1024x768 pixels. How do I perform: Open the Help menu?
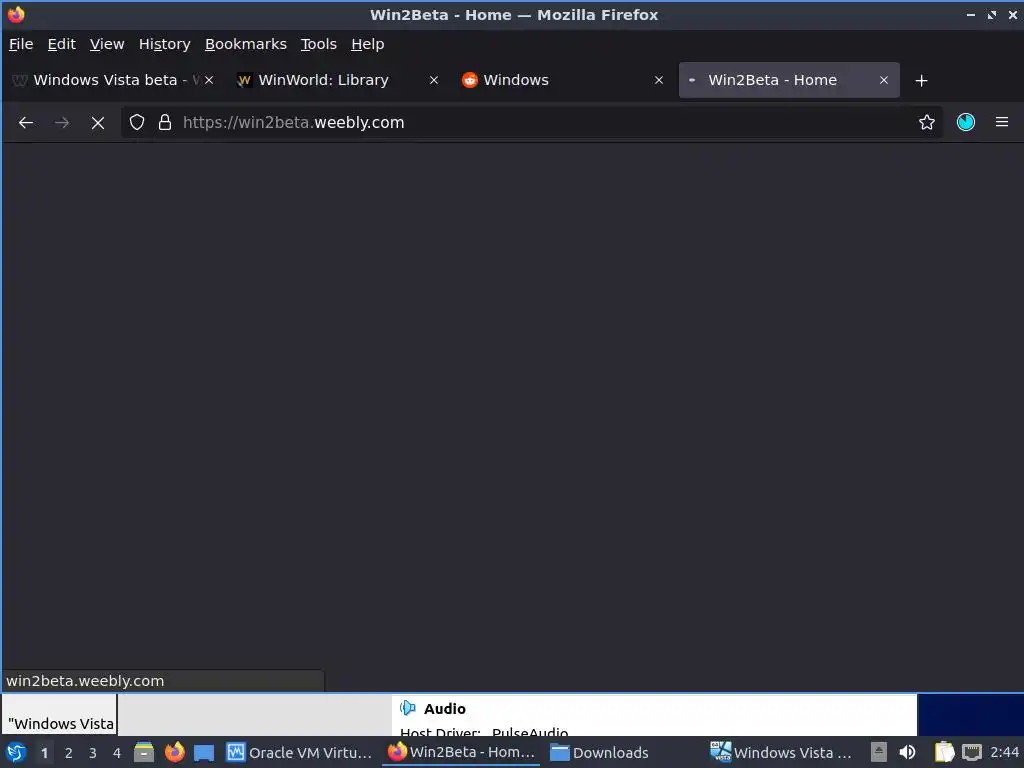pos(368,44)
